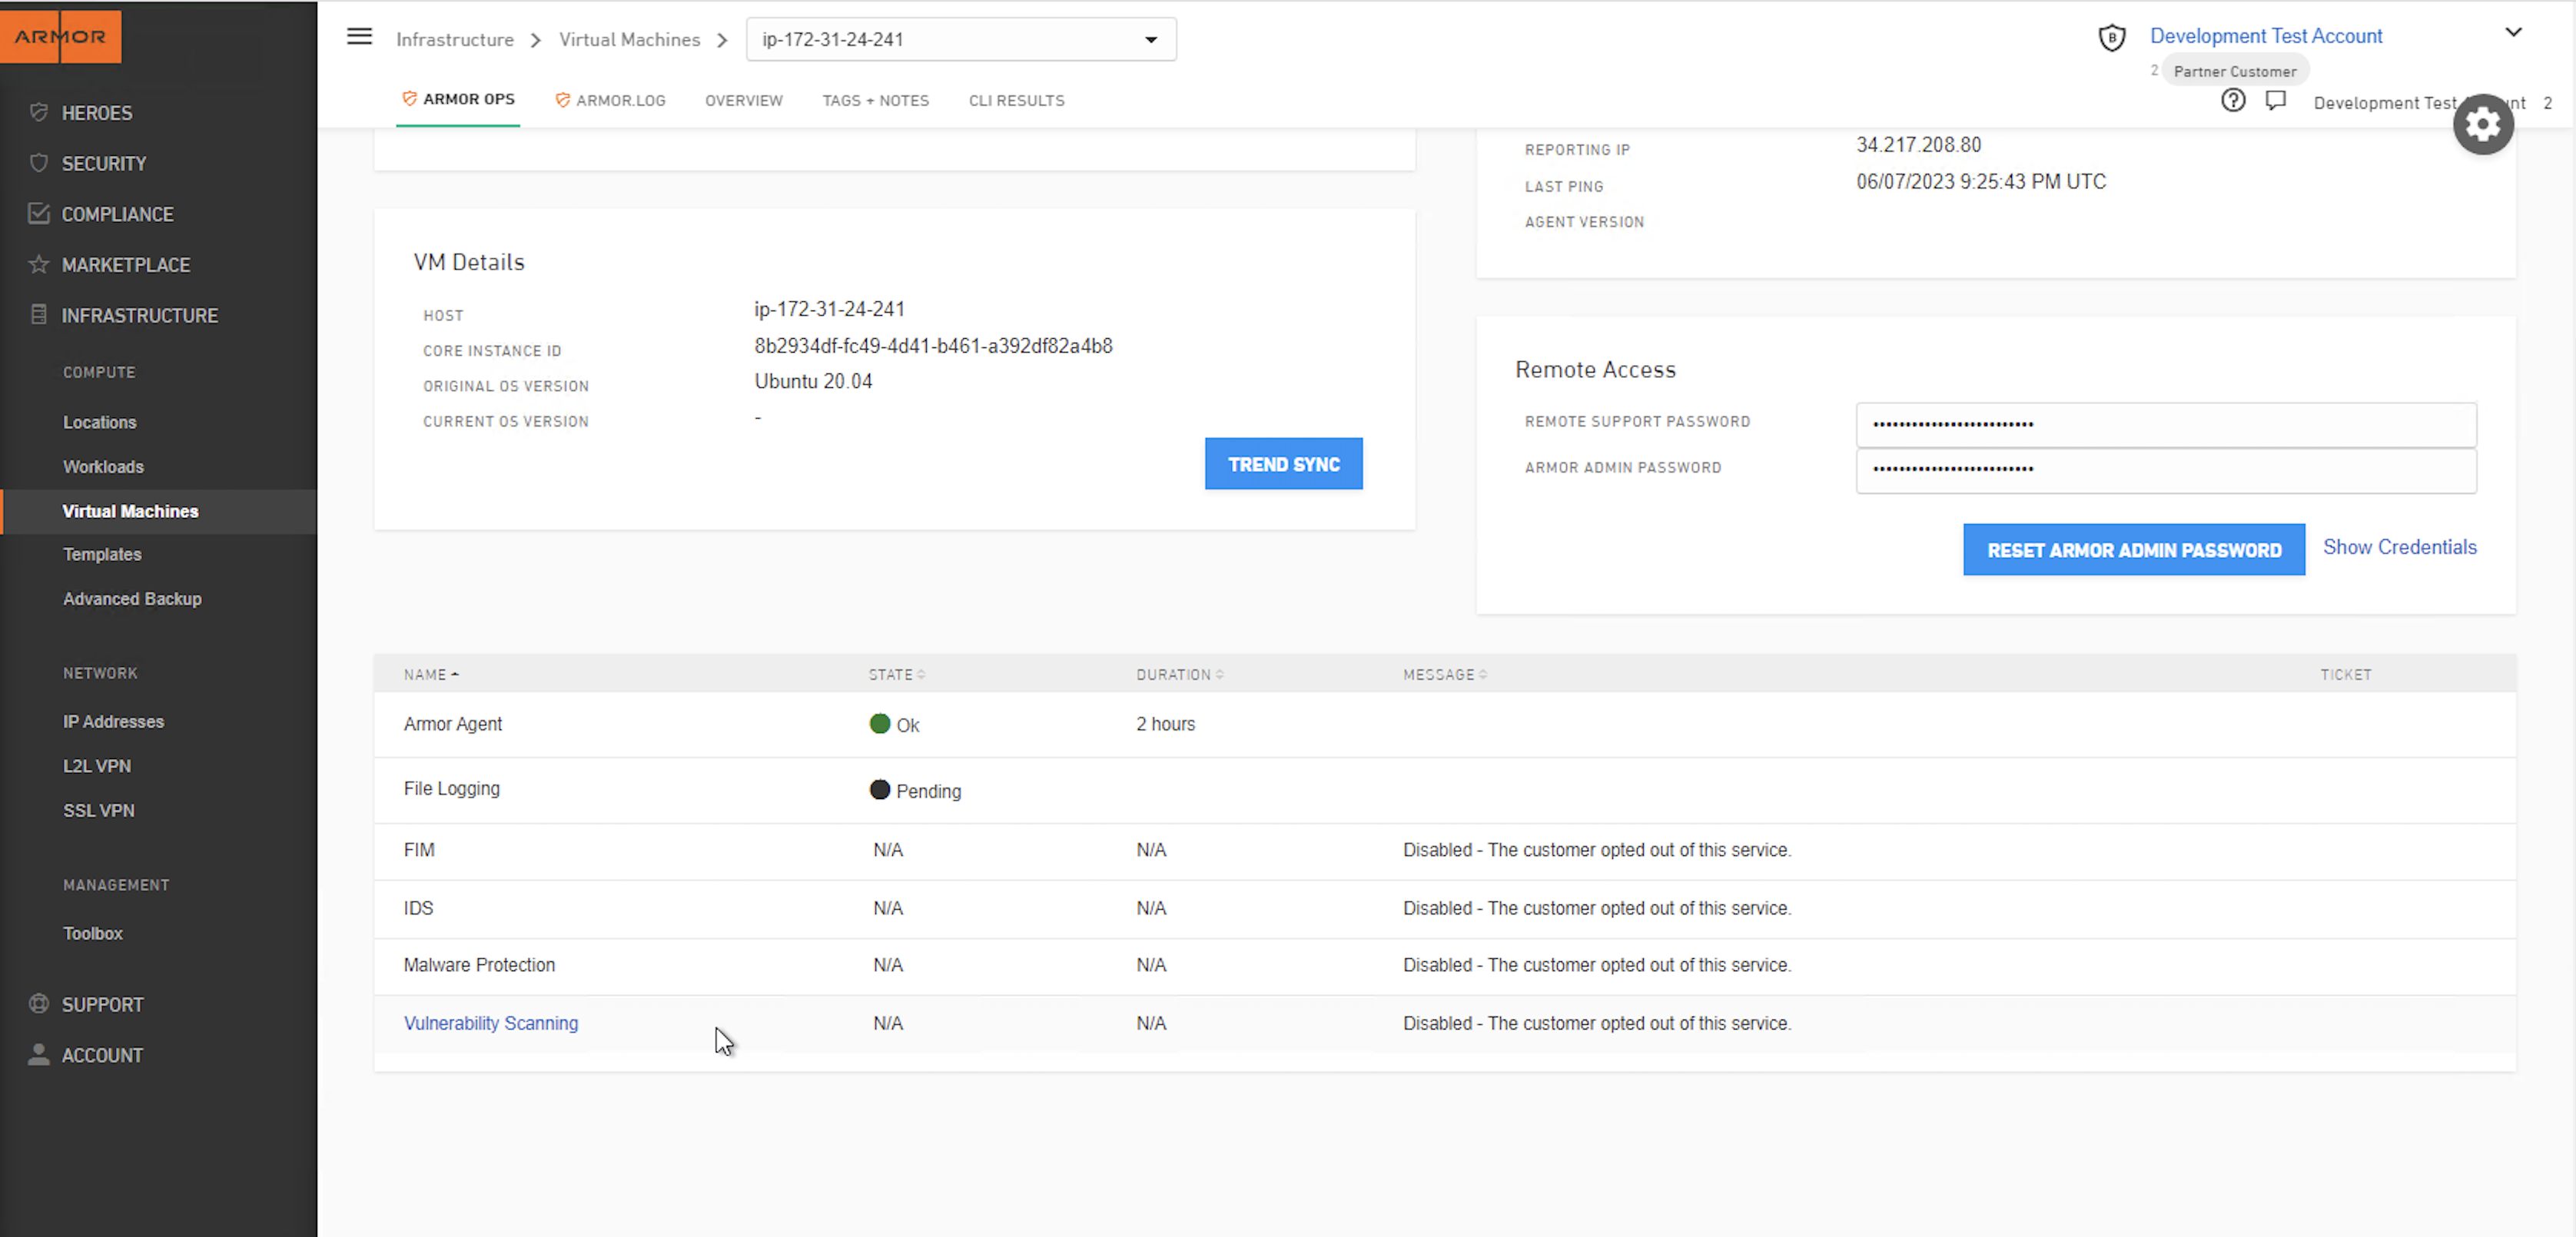Viewport: 2576px width, 1237px height.
Task: Open the settings gear icon
Action: click(2482, 125)
